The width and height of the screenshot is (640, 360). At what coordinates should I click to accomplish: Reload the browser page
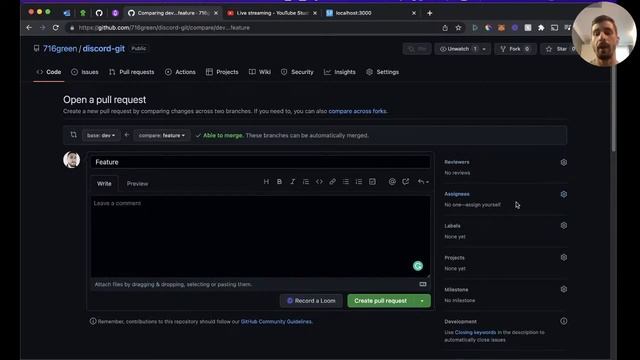[56, 28]
